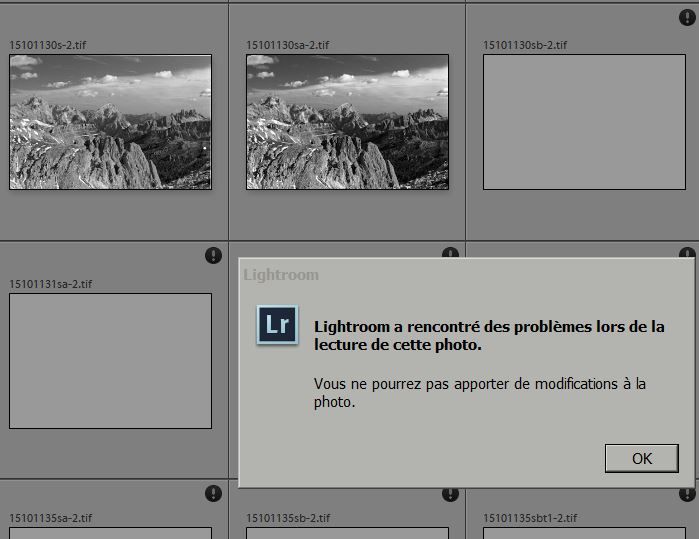The image size is (699, 539).
Task: Select the 15101130sa-2.tif mountain thumbnail
Action: tap(347, 122)
